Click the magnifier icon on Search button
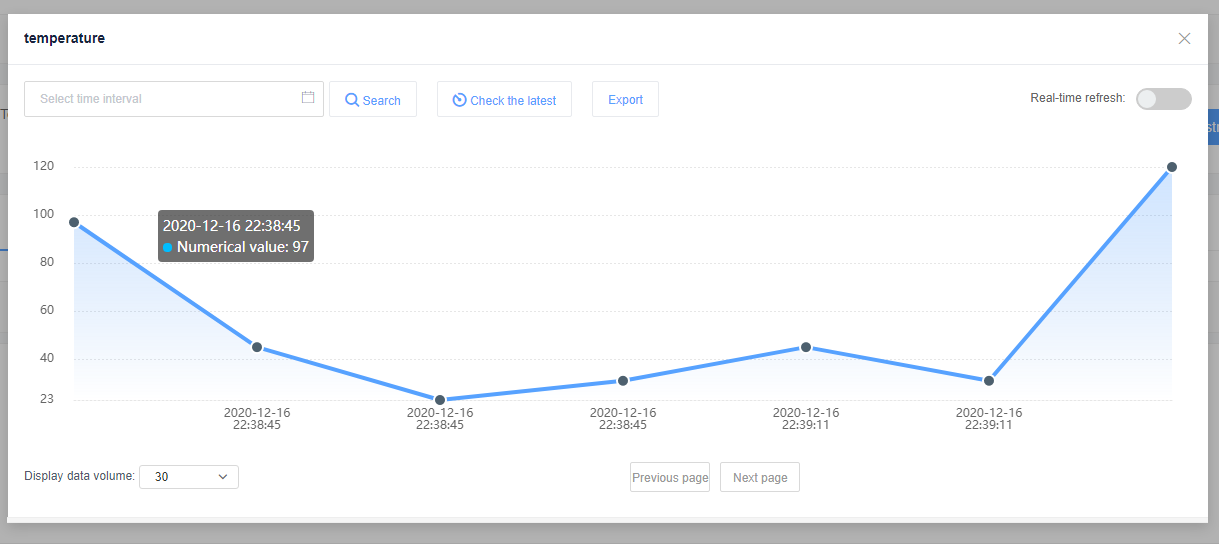Image resolution: width=1219 pixels, height=544 pixels. coord(352,100)
